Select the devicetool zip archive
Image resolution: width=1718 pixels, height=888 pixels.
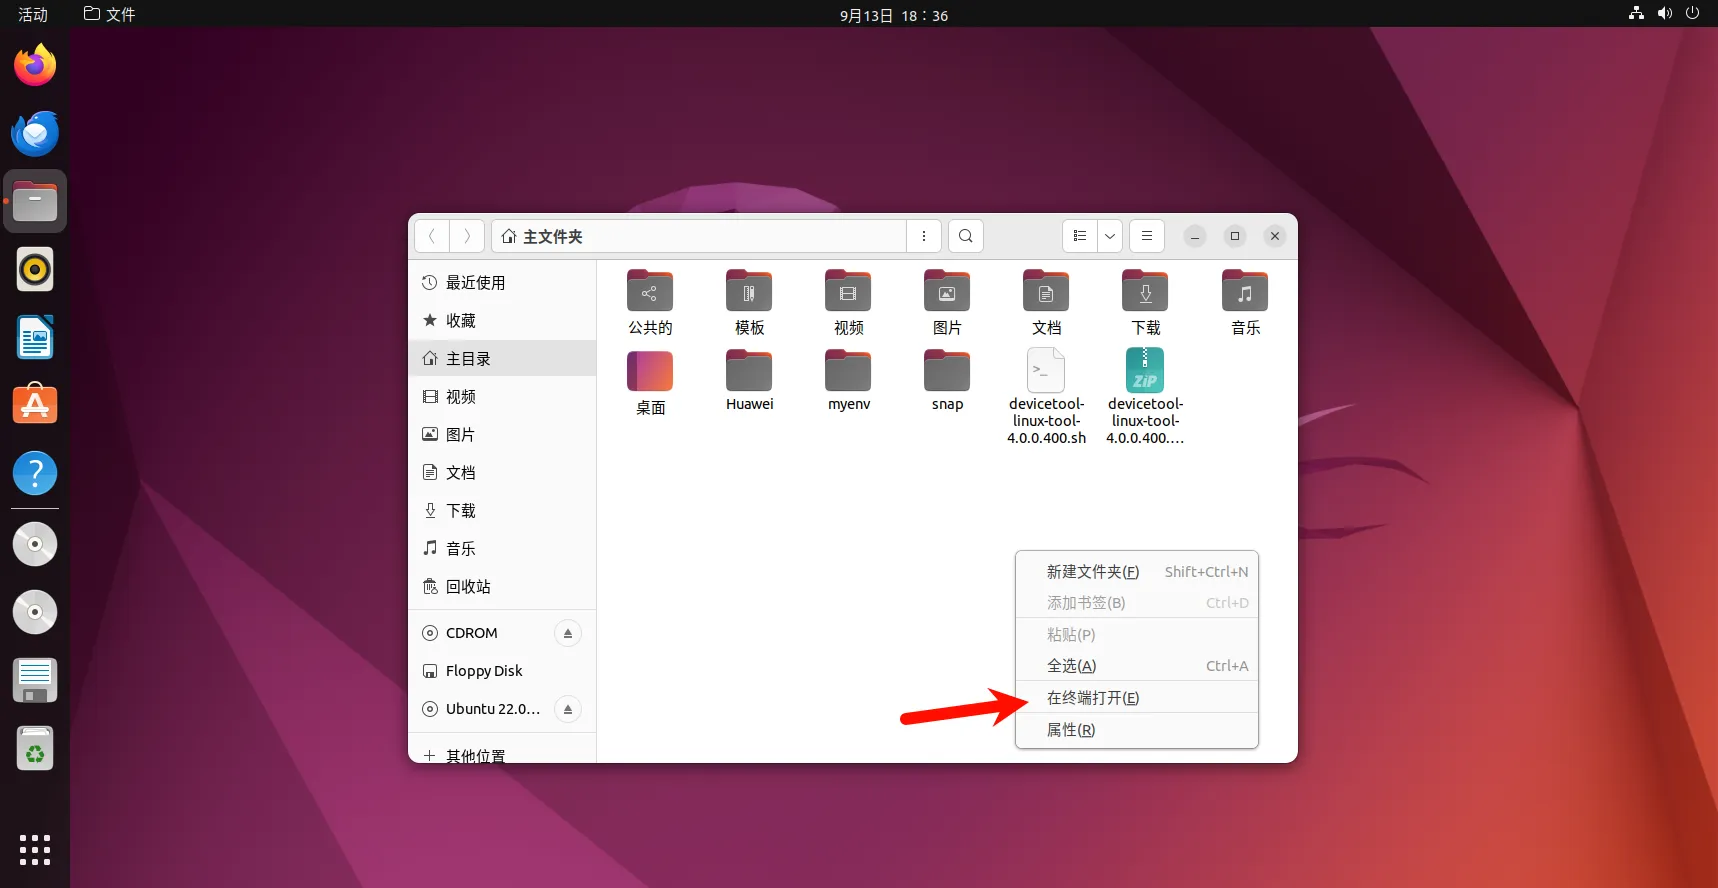(x=1145, y=395)
